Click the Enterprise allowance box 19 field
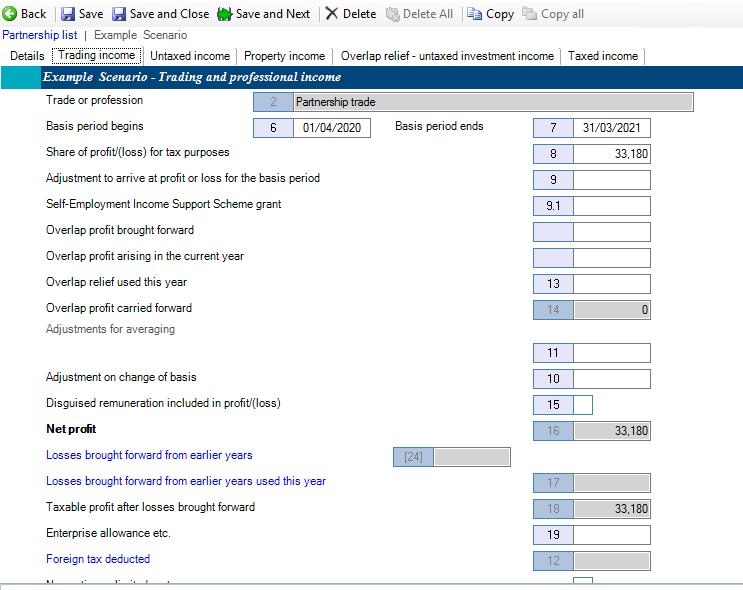The width and height of the screenshot is (743, 590). (612, 535)
